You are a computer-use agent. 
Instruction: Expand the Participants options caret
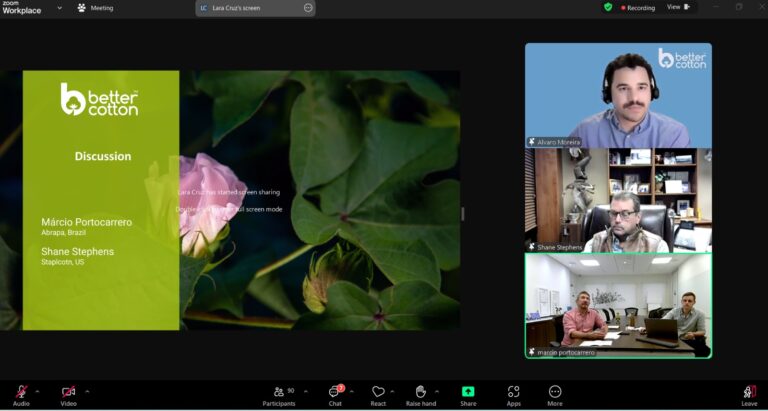[306, 391]
